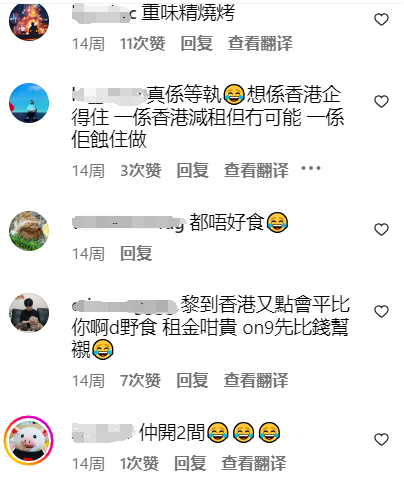Open the man with dog avatar profile

29,313
